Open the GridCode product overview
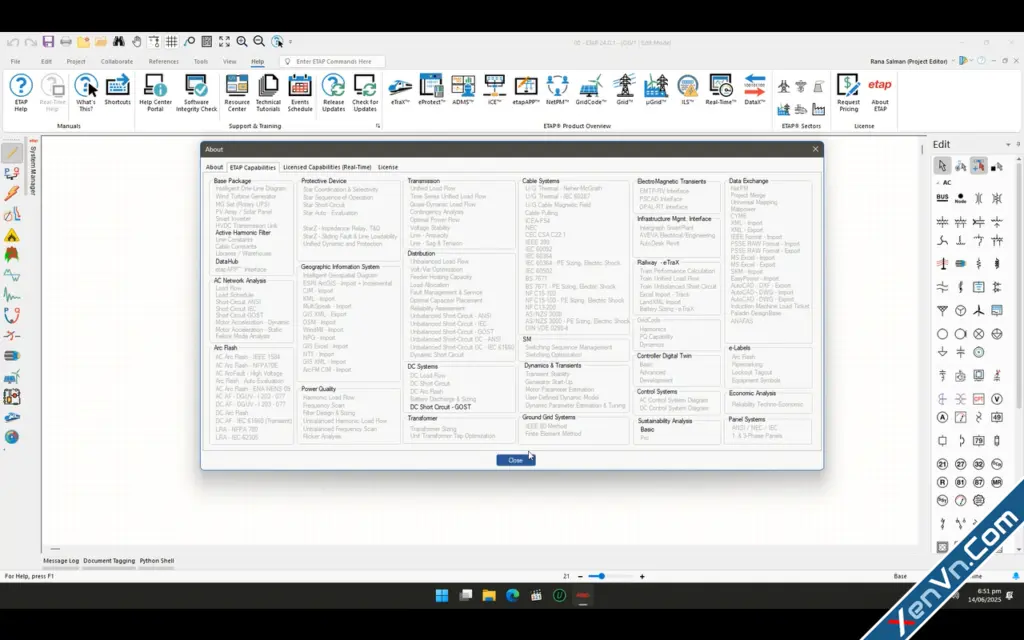Viewport: 1024px width, 640px height. click(x=590, y=89)
